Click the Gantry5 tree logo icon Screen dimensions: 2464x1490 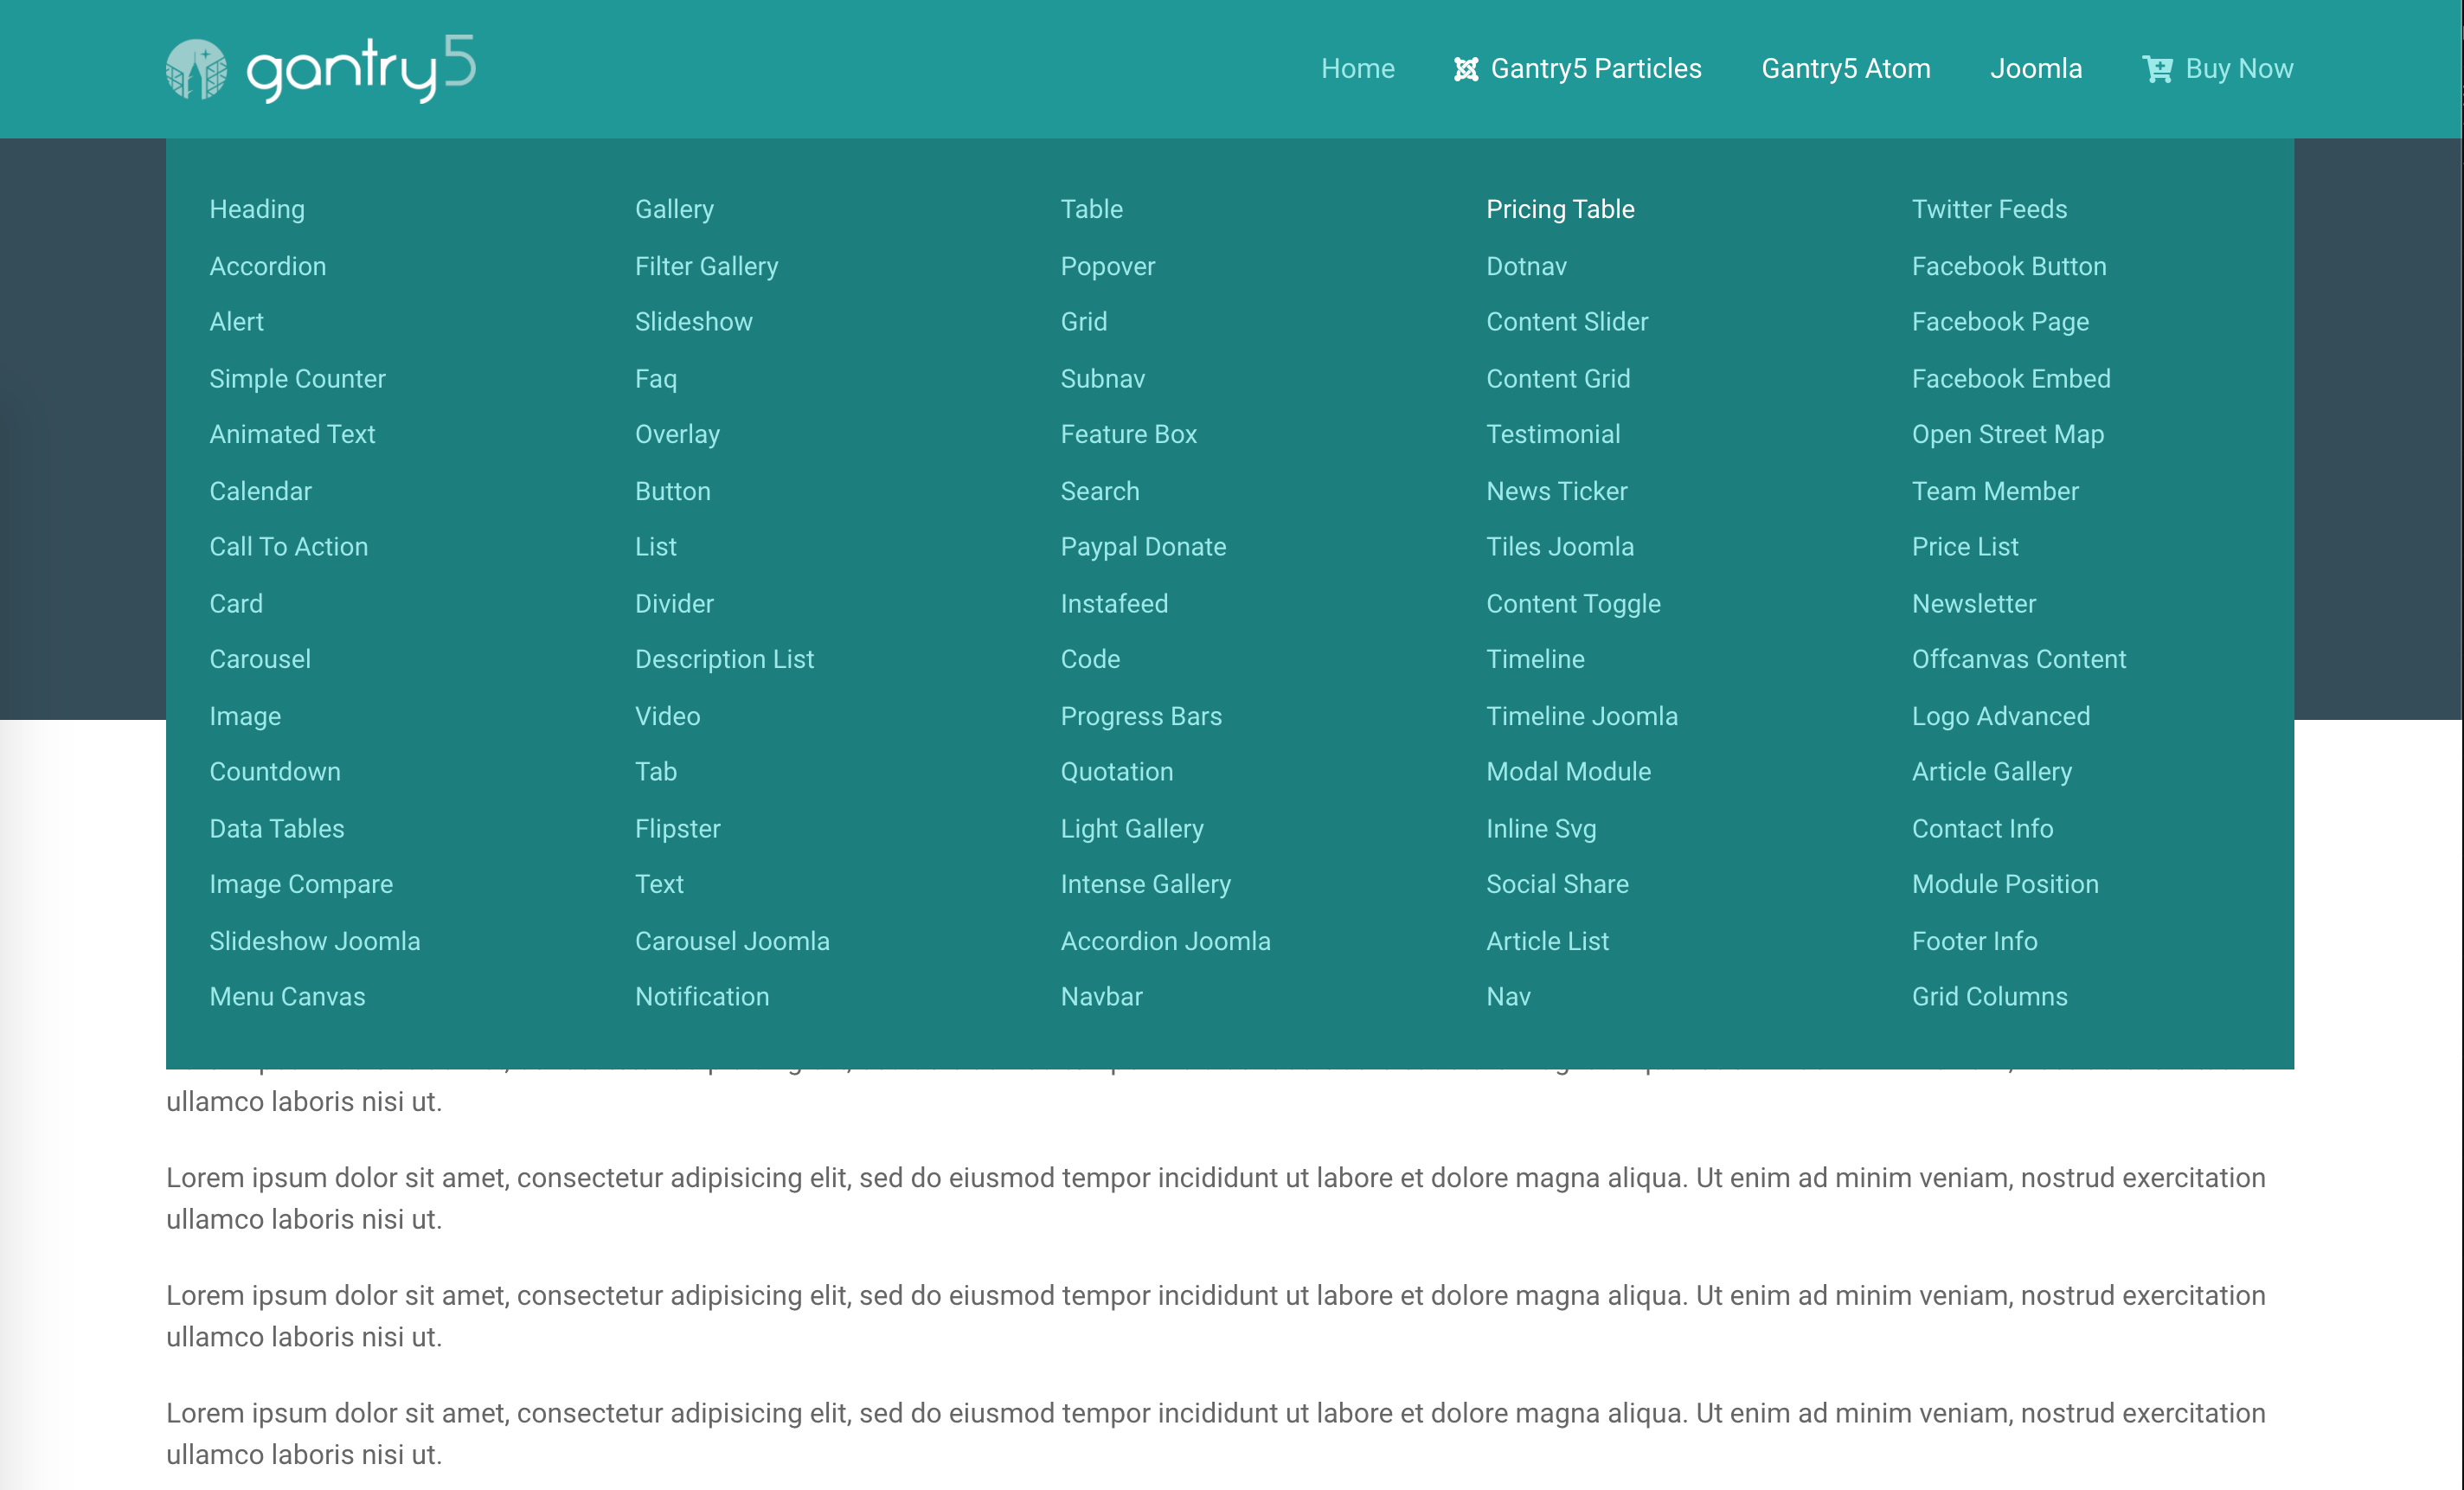click(x=196, y=69)
